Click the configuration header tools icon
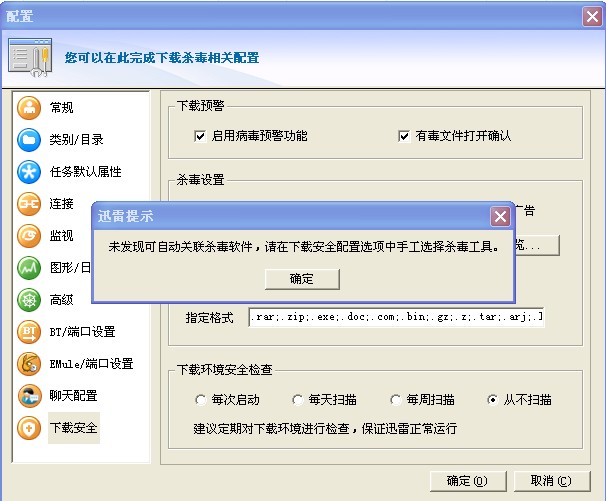Screen dimensions: 606x501 tap(30, 57)
